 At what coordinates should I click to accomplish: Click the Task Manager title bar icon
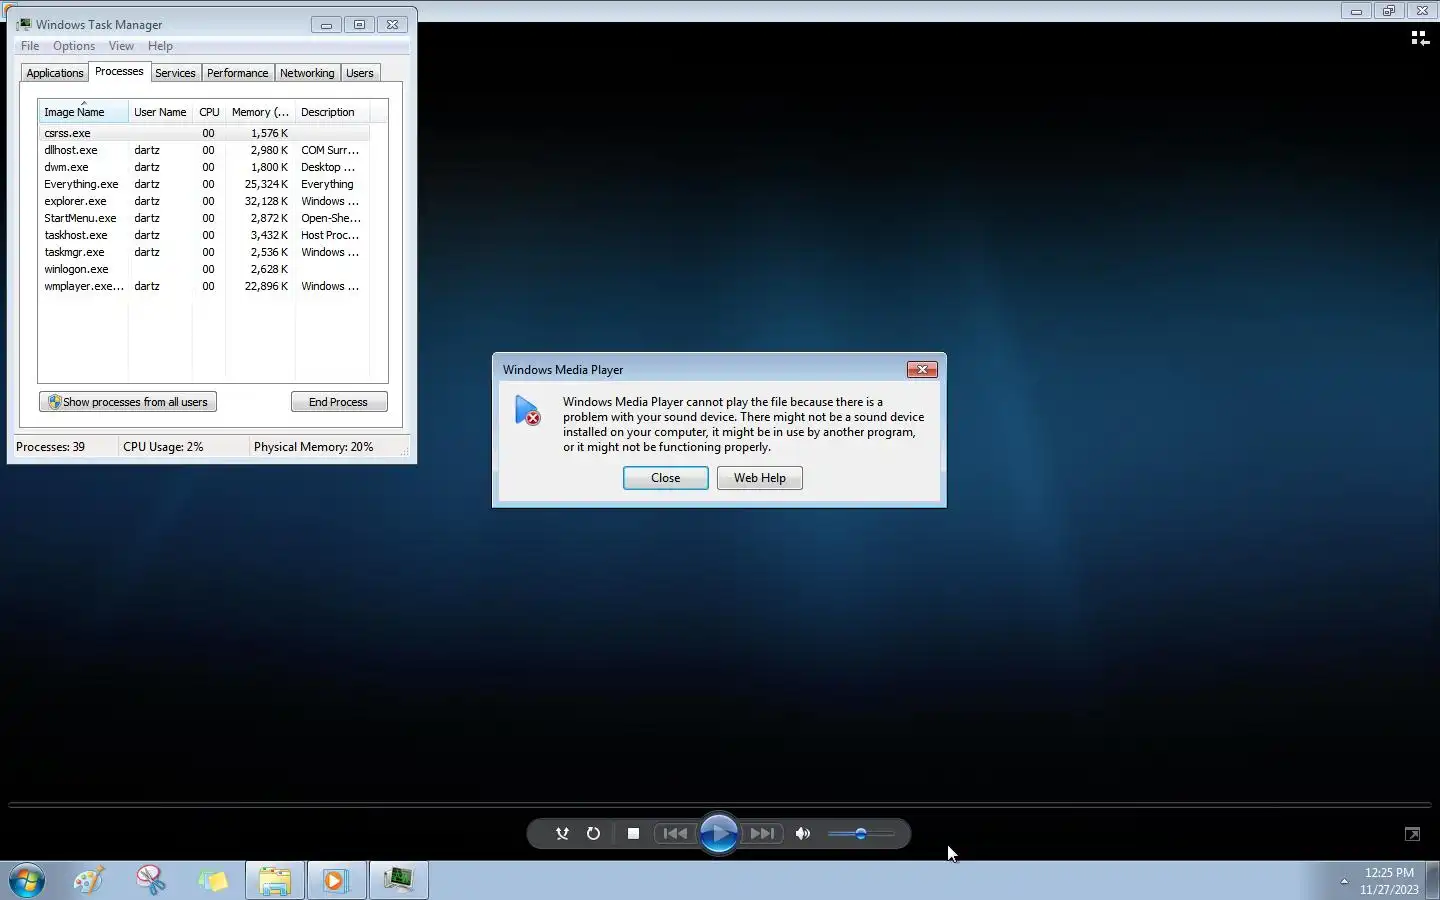pos(24,24)
